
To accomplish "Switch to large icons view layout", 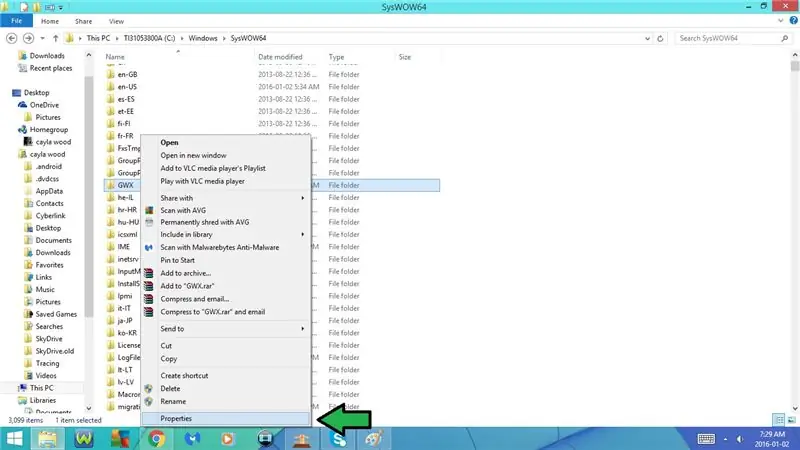I will coord(791,420).
